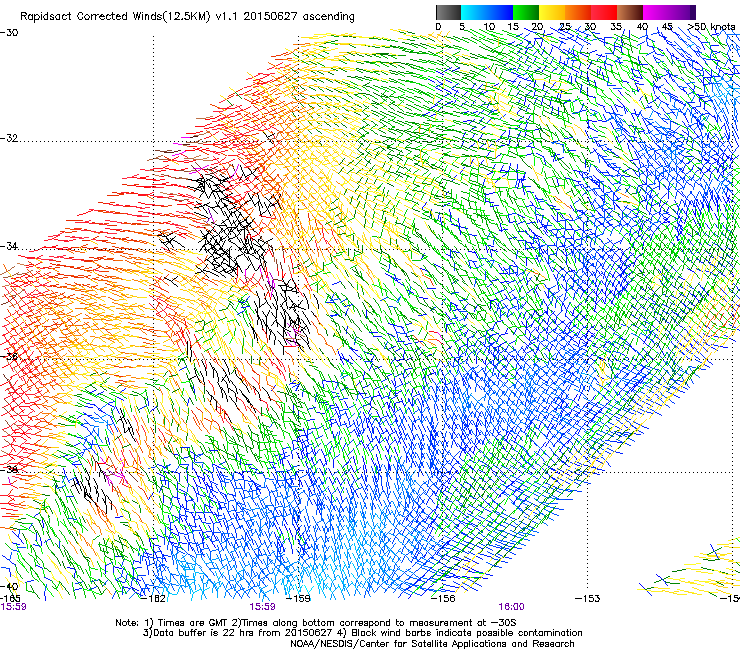Click the '30' legend scale label
740x650 pixels.
click(x=590, y=27)
